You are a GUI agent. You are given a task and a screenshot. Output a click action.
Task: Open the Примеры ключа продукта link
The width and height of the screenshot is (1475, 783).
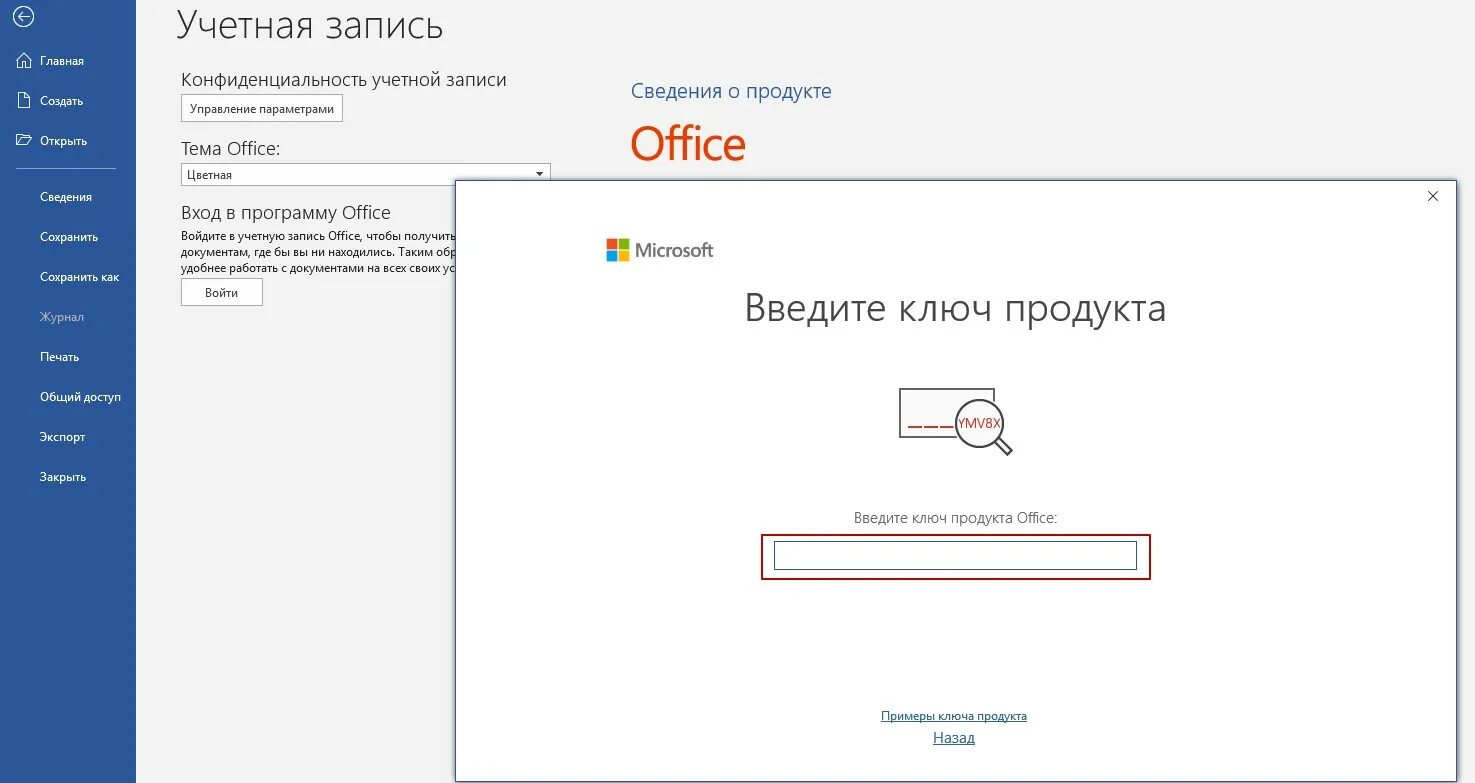pyautogui.click(x=954, y=716)
